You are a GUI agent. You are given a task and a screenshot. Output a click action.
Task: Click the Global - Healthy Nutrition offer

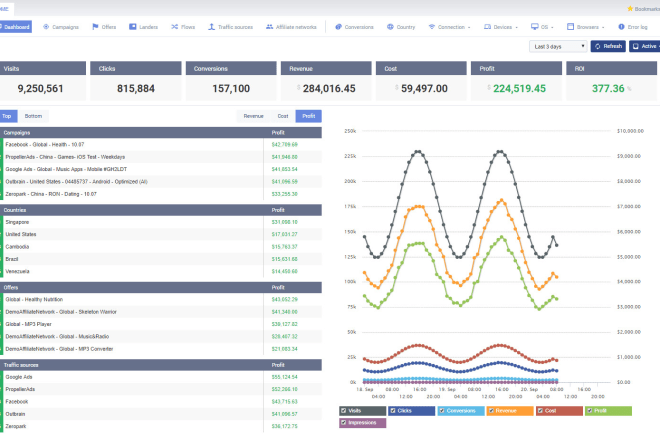click(x=161, y=299)
